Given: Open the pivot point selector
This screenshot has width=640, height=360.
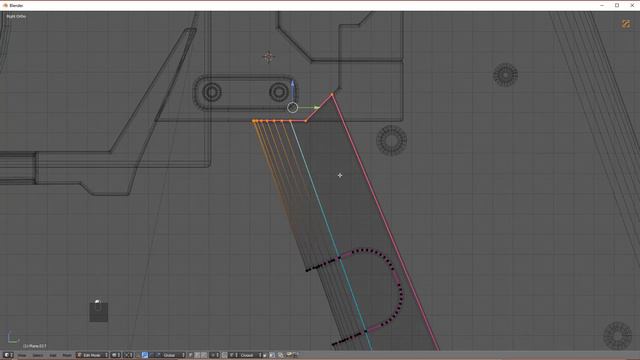Looking at the screenshot, I should 128,355.
